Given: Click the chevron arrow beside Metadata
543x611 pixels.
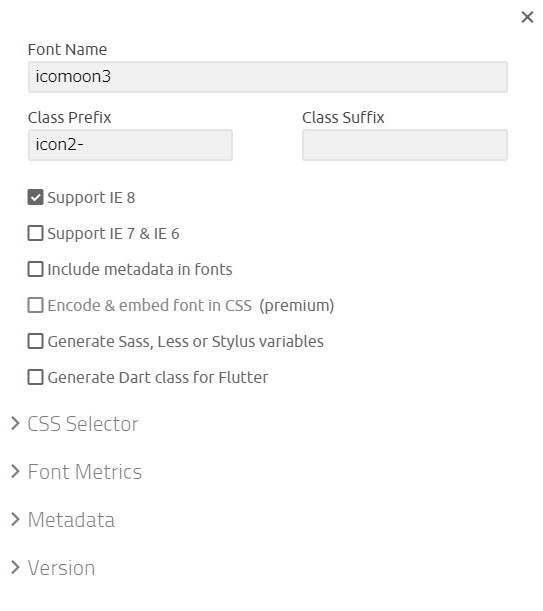Looking at the screenshot, I should (15, 519).
